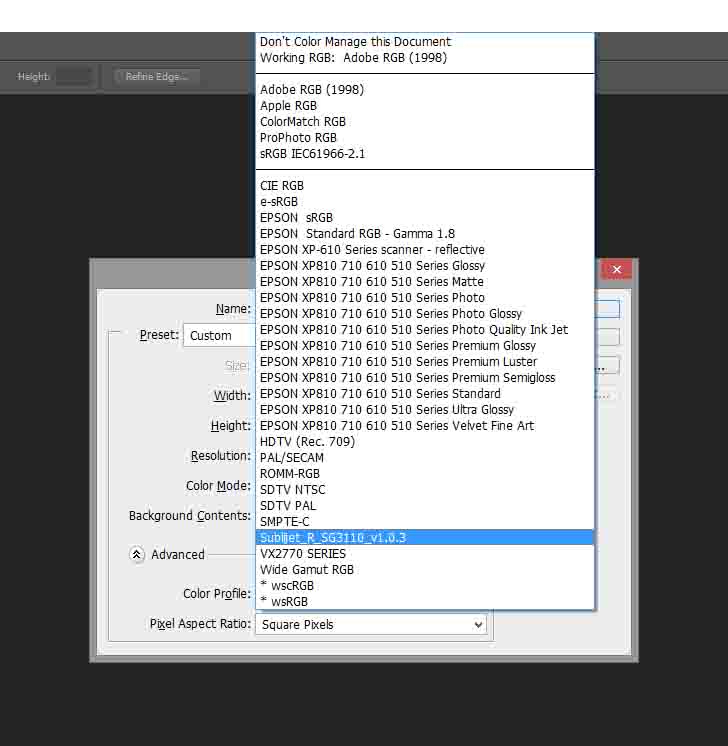
Task: Choose CIE RGB profile
Action: [x=425, y=186]
